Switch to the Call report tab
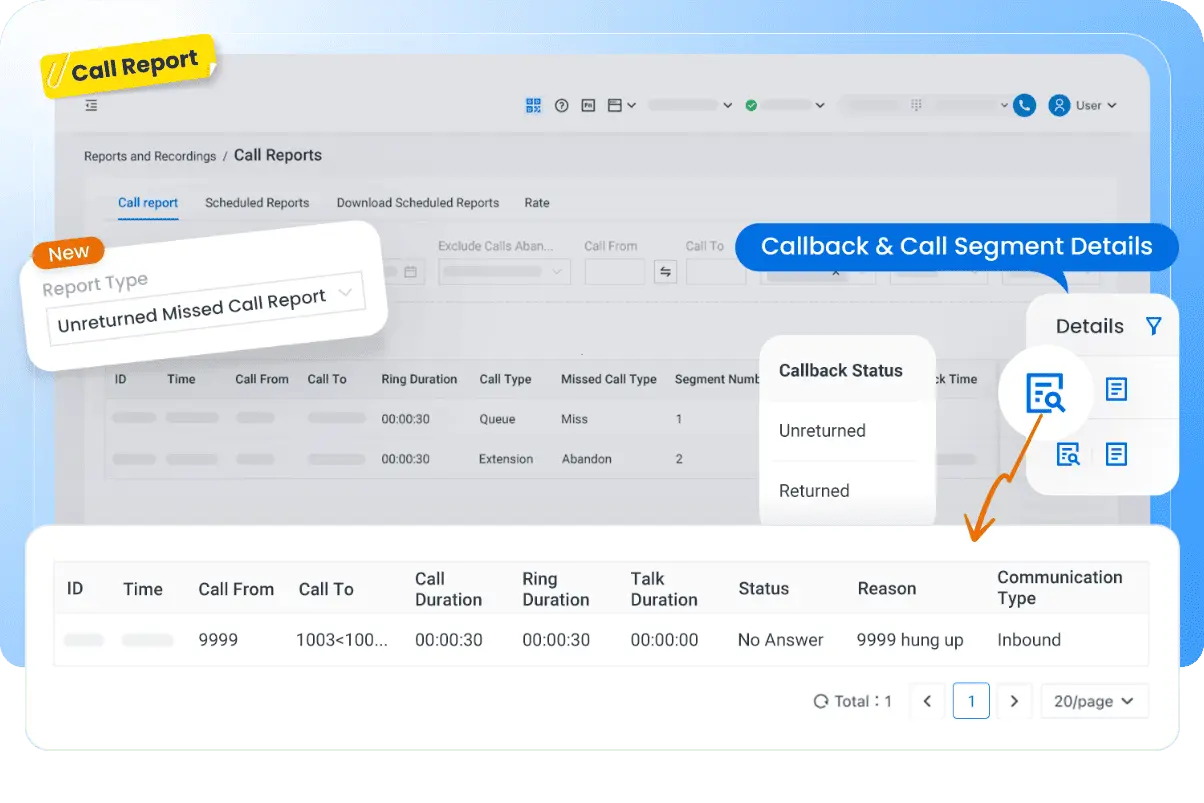The height and width of the screenshot is (803, 1204). (x=148, y=203)
